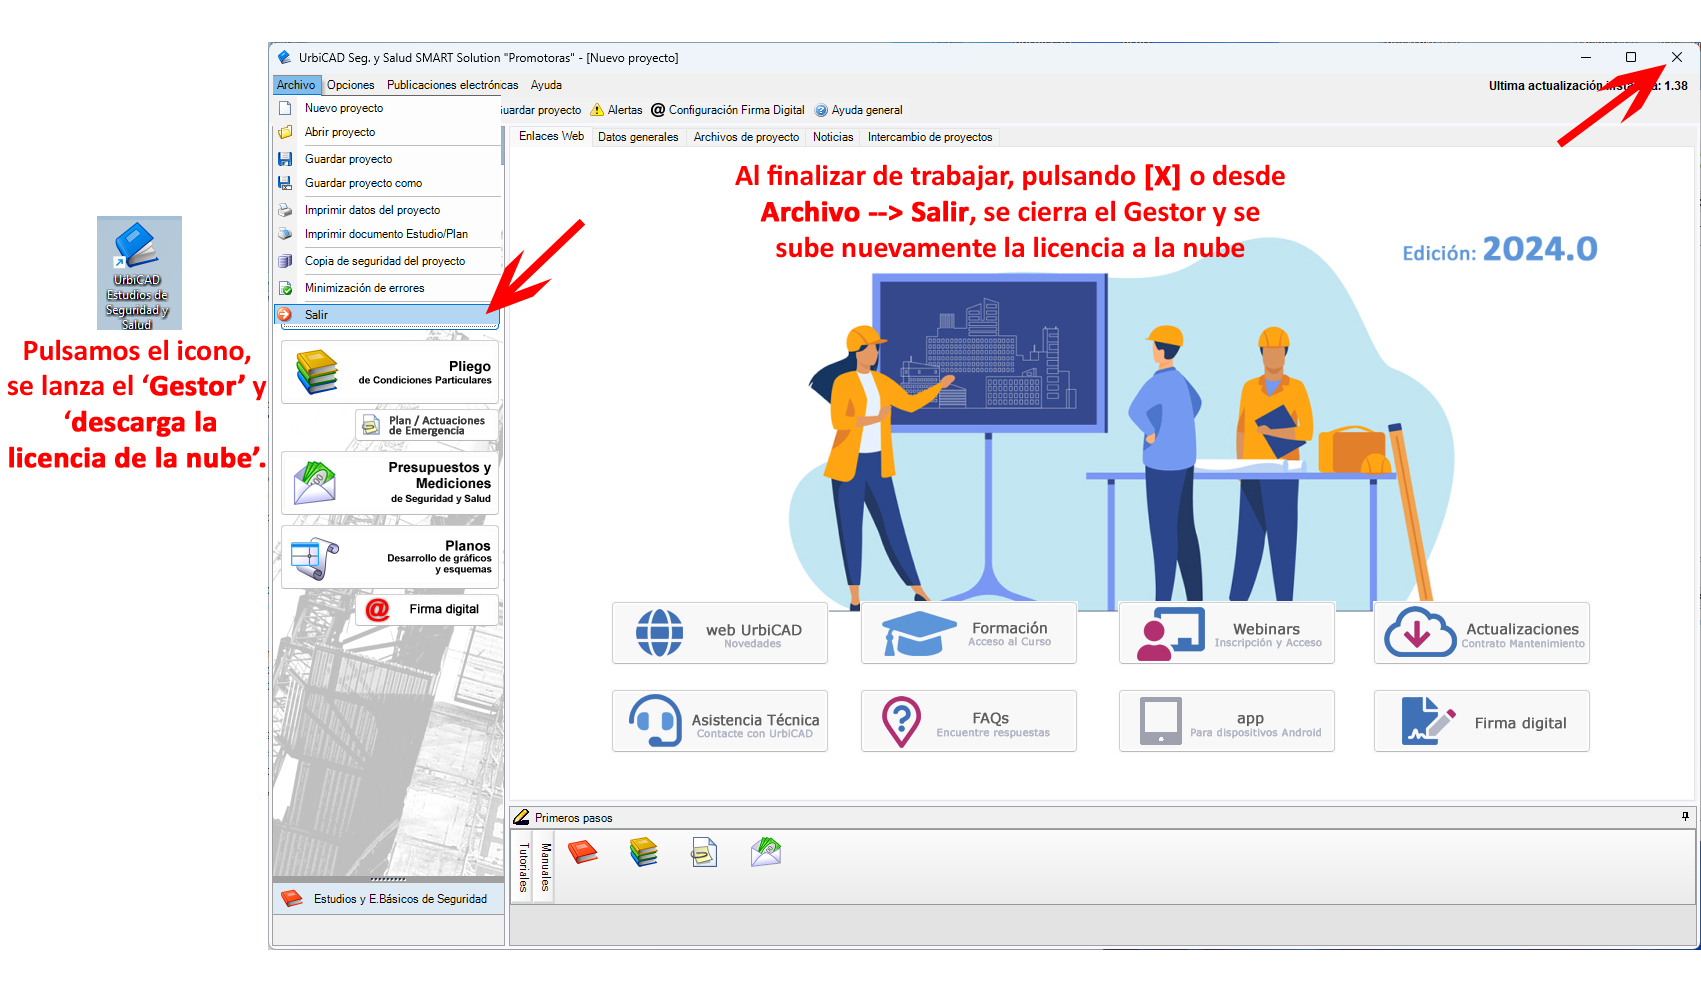The width and height of the screenshot is (1701, 992).
Task: Open Publicaciones electrónicas menu
Action: 452,85
